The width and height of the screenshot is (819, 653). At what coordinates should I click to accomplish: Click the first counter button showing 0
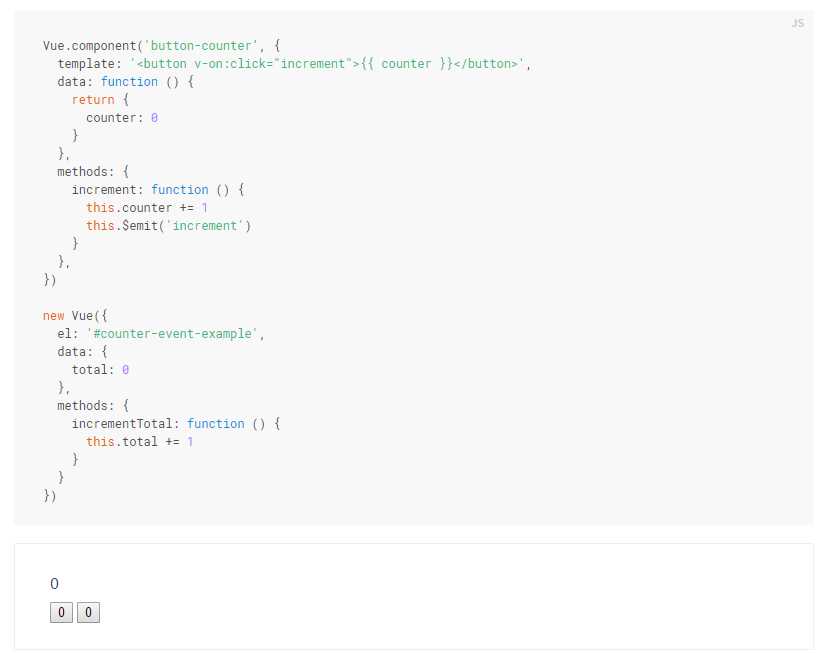point(61,613)
